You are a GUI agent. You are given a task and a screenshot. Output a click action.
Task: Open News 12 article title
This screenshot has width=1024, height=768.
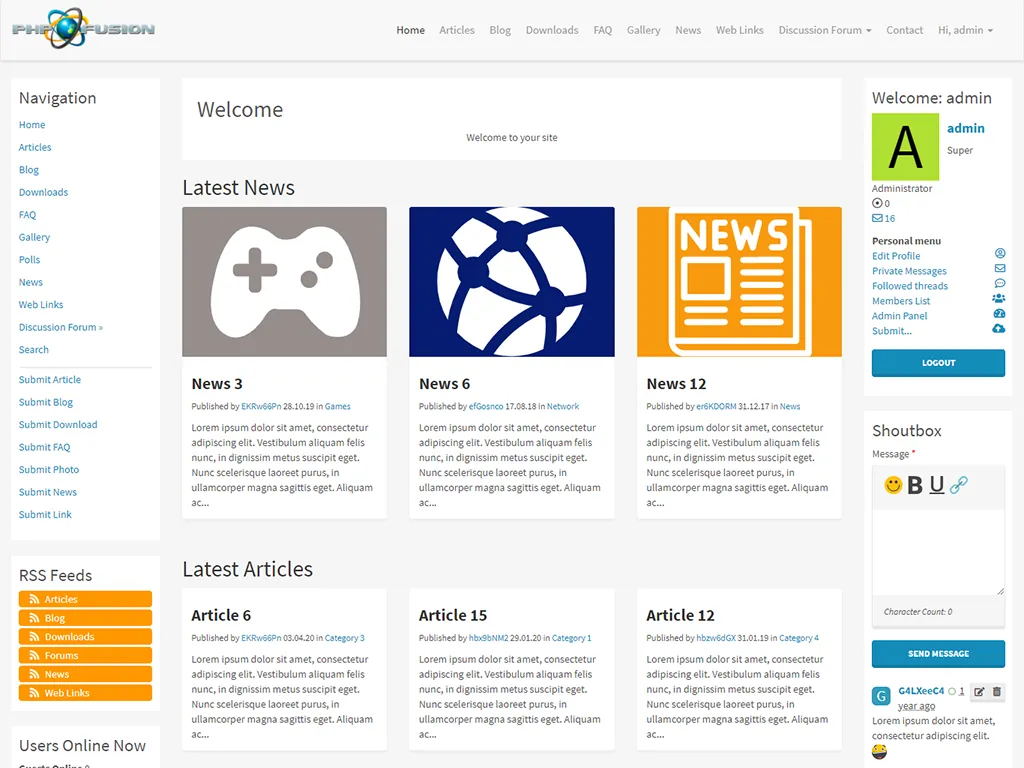tap(676, 384)
